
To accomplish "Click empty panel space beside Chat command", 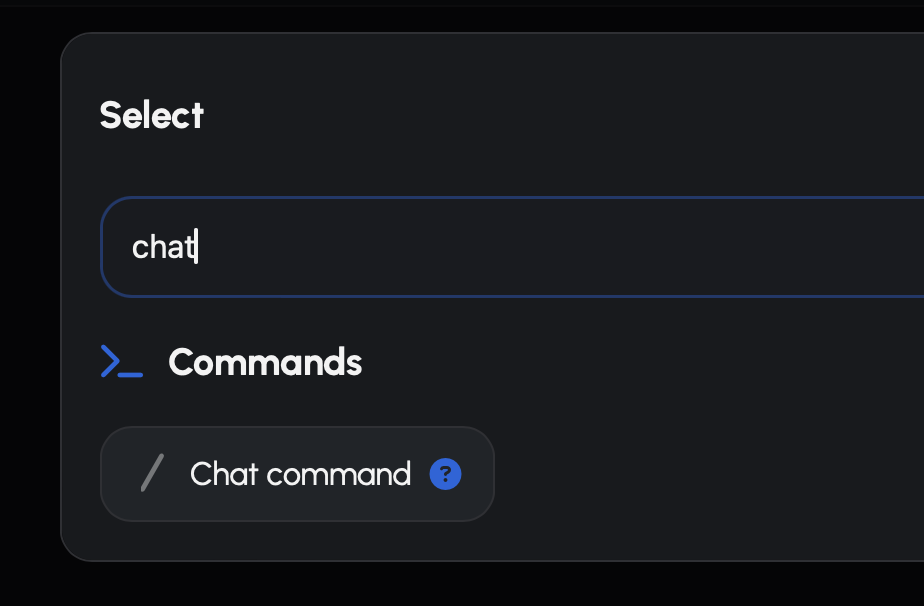I will 700,474.
